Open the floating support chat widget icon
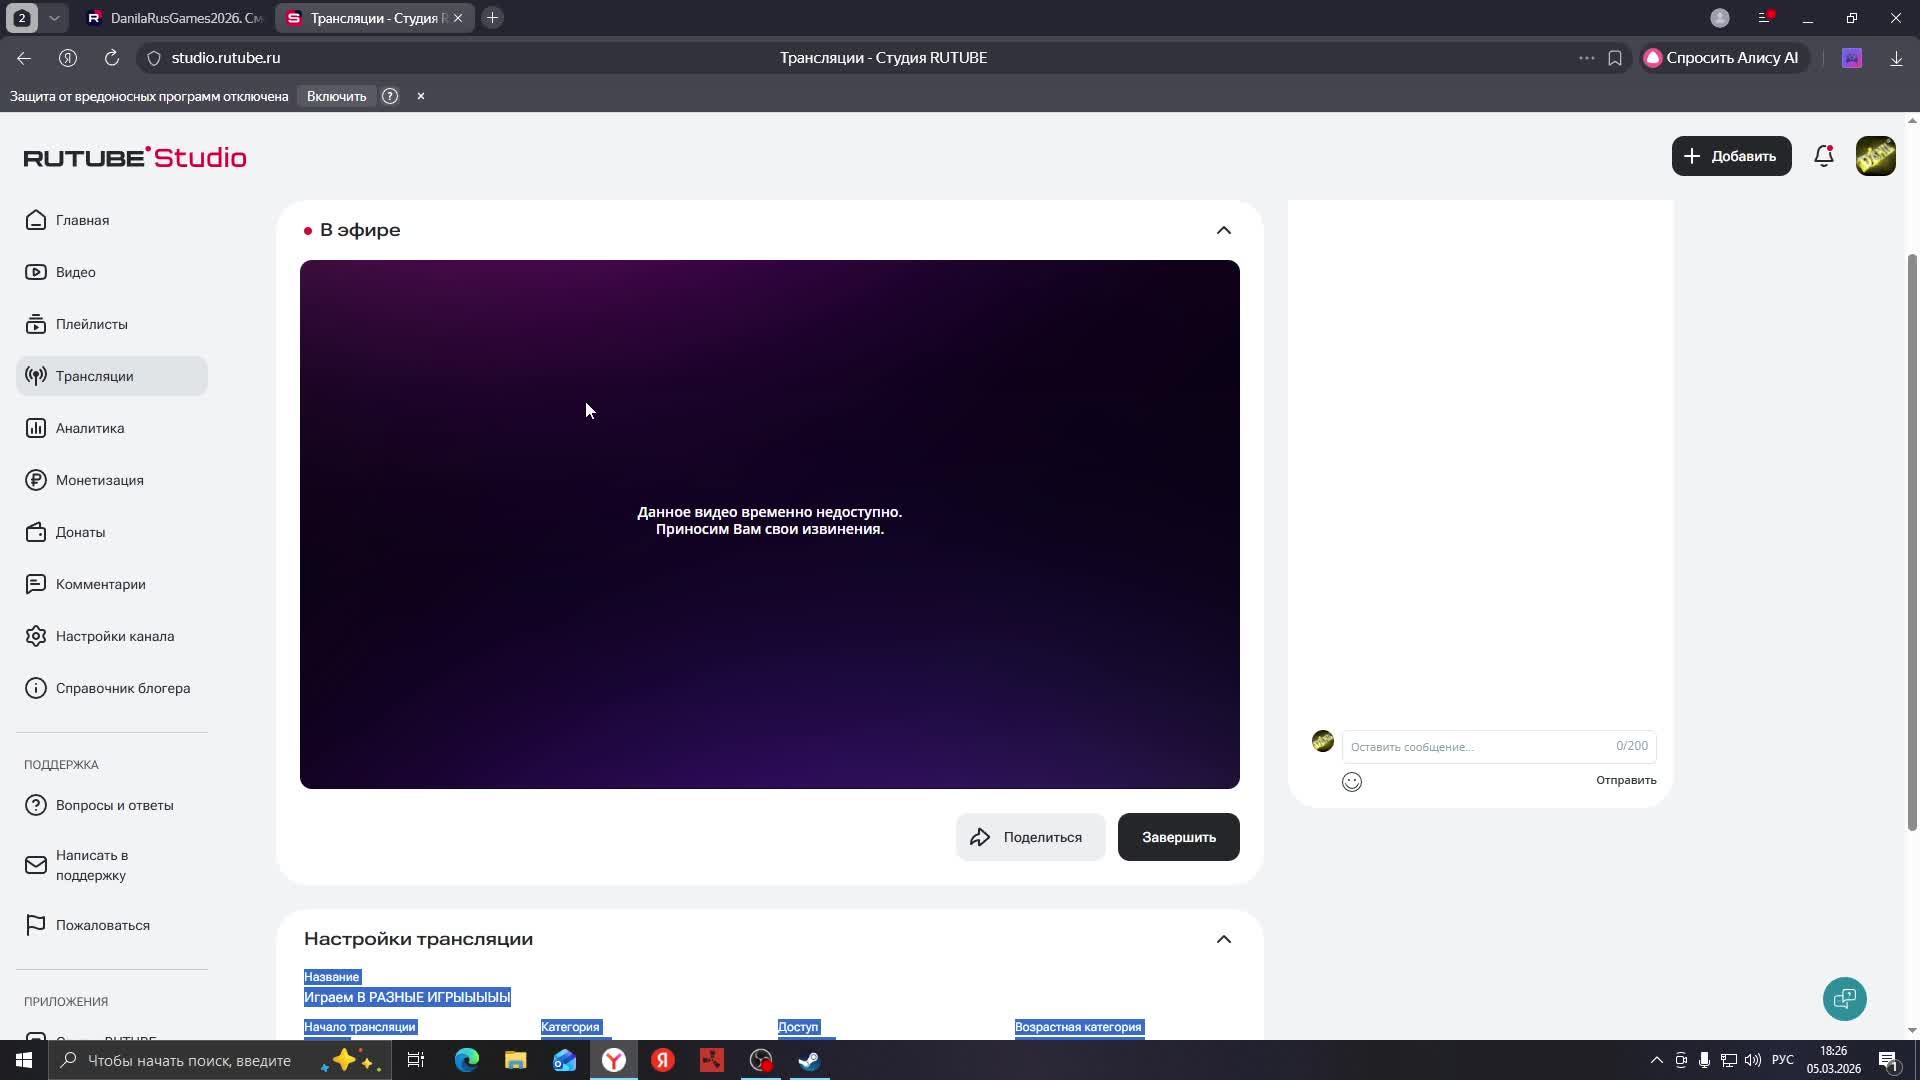The height and width of the screenshot is (1080, 1920). pyautogui.click(x=1844, y=998)
